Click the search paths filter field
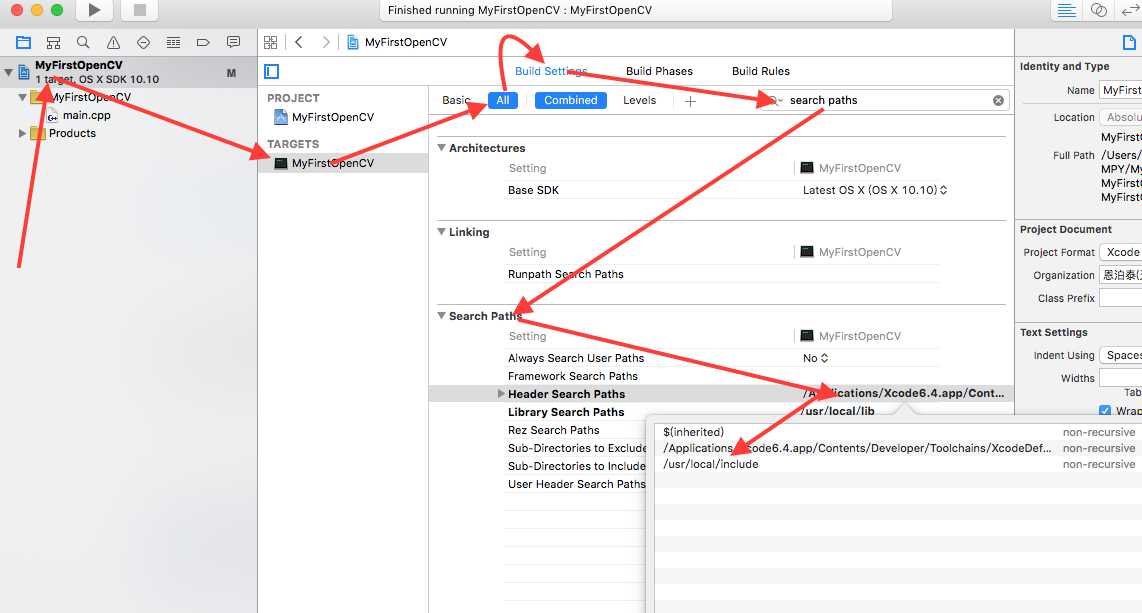1142x613 pixels. point(883,100)
